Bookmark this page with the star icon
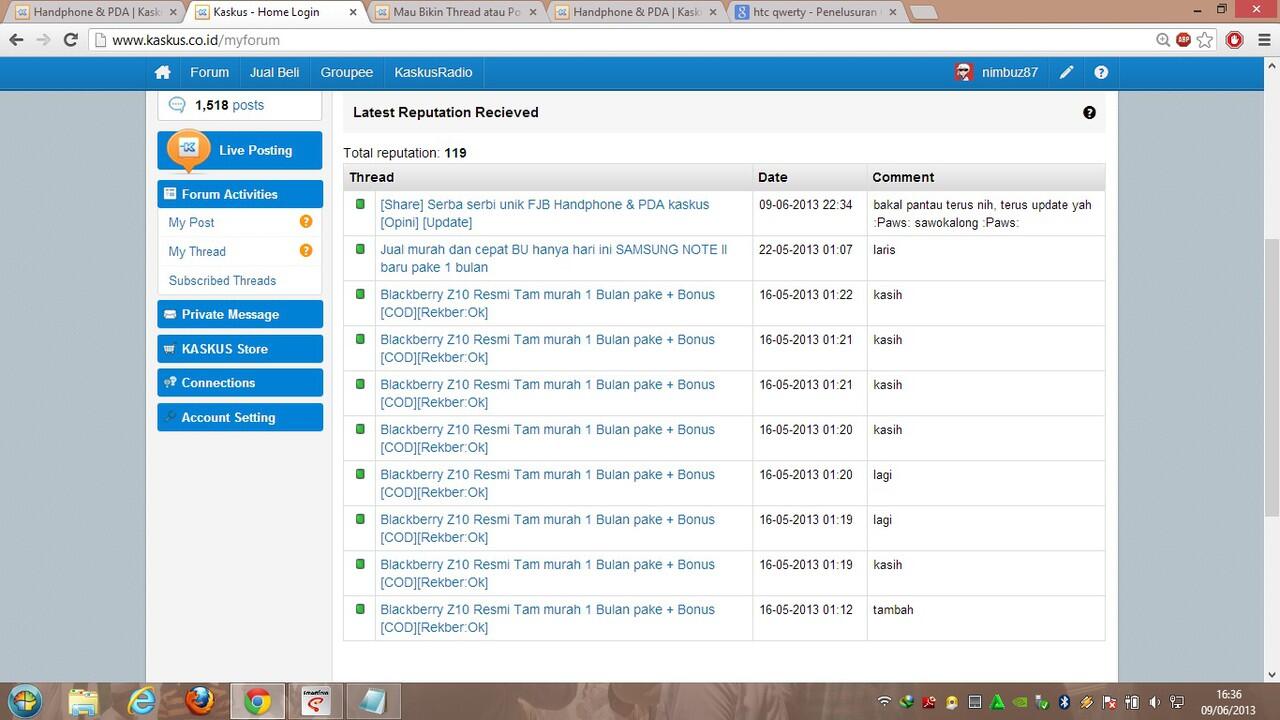The image size is (1280, 720). tap(1205, 40)
